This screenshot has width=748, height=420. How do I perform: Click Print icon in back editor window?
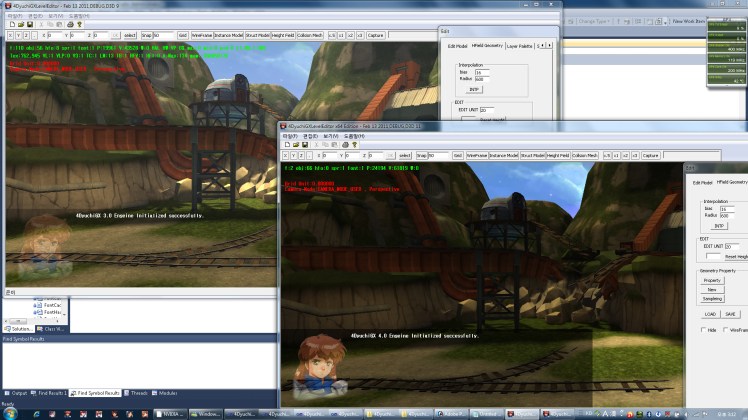point(71,24)
